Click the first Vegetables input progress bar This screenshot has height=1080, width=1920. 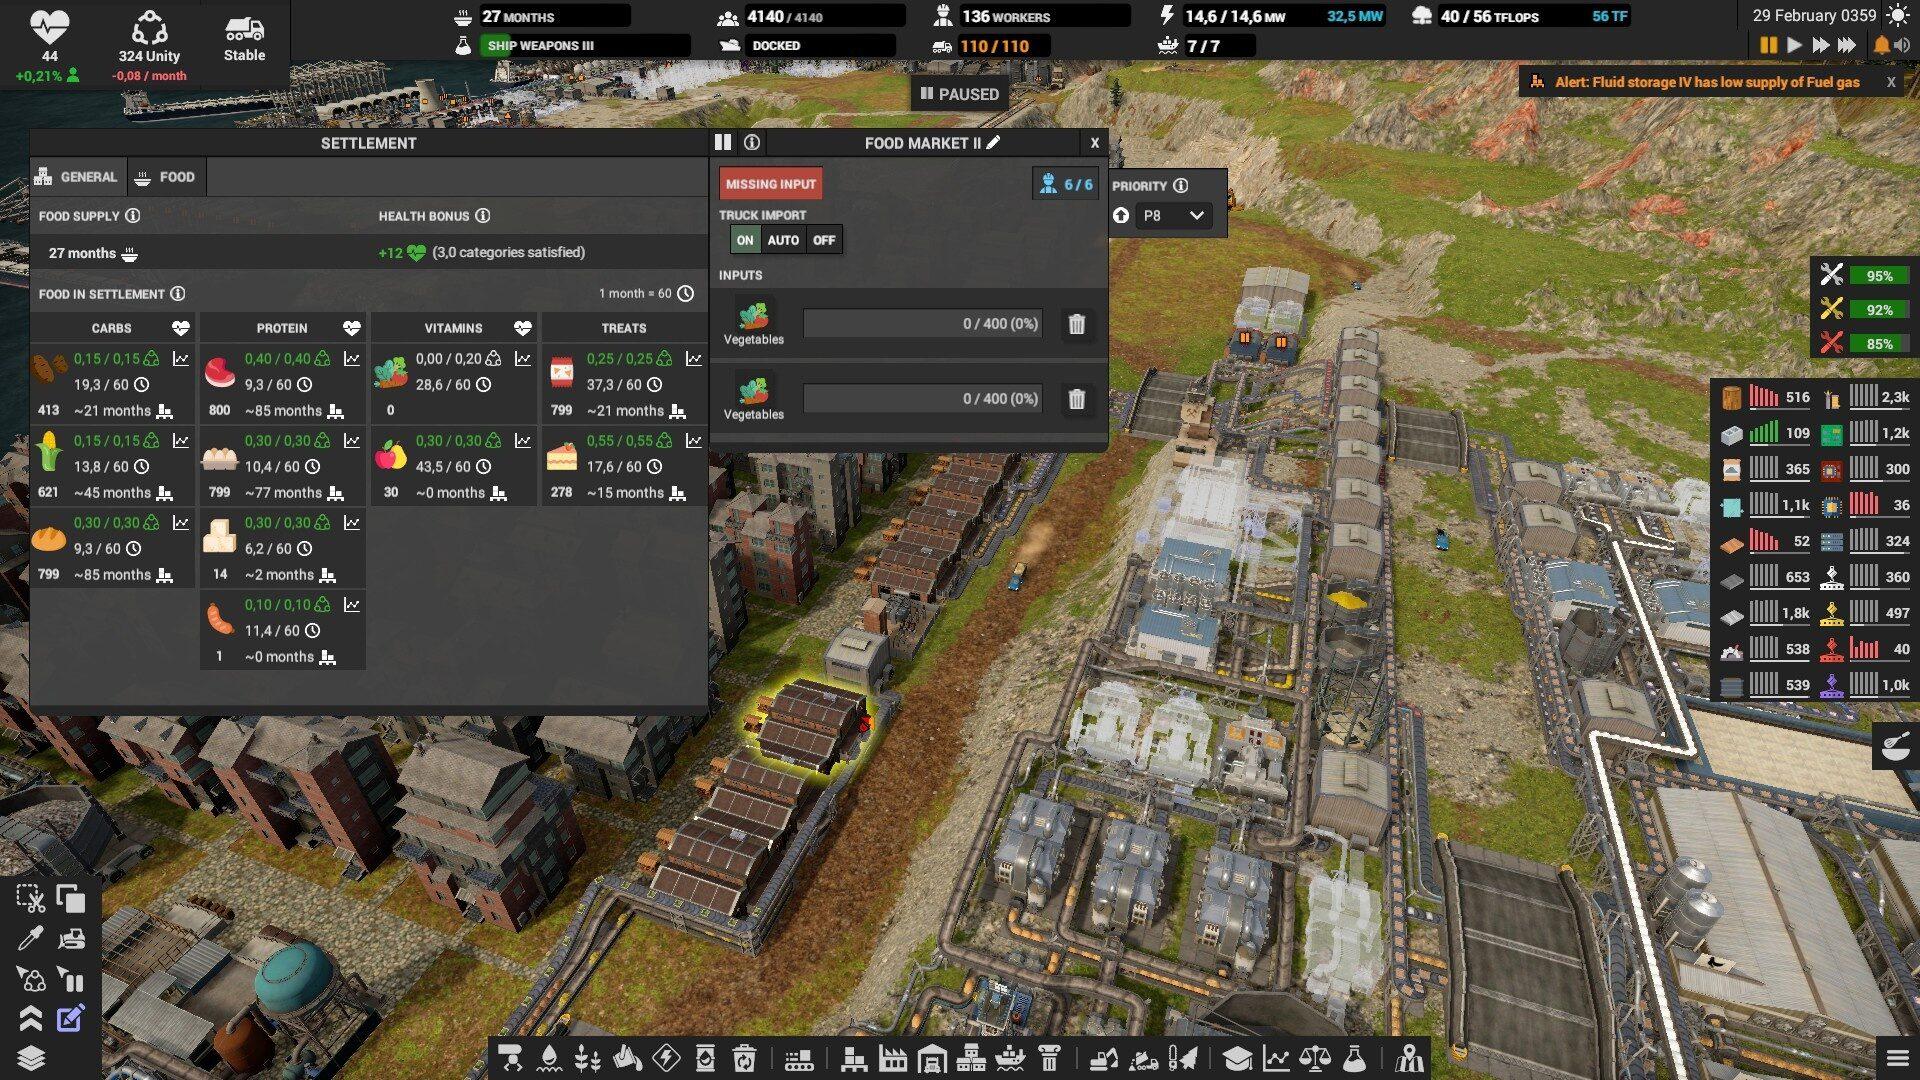point(922,324)
